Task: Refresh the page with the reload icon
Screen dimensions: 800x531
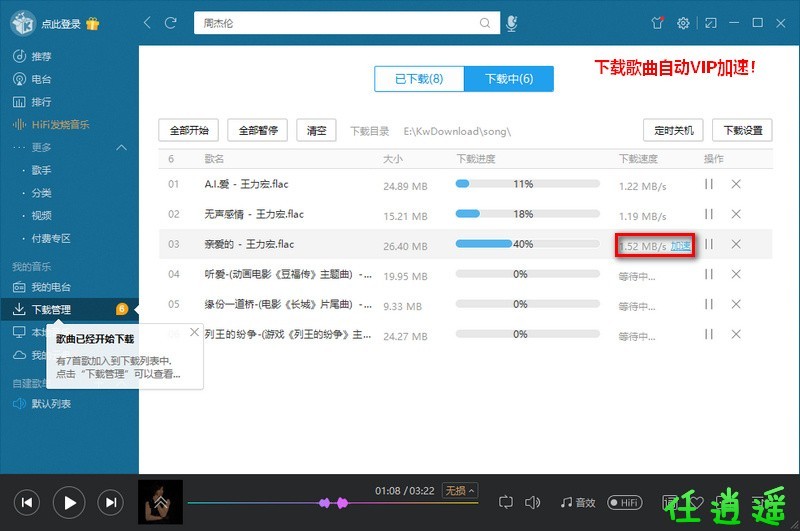Action: tap(170, 22)
